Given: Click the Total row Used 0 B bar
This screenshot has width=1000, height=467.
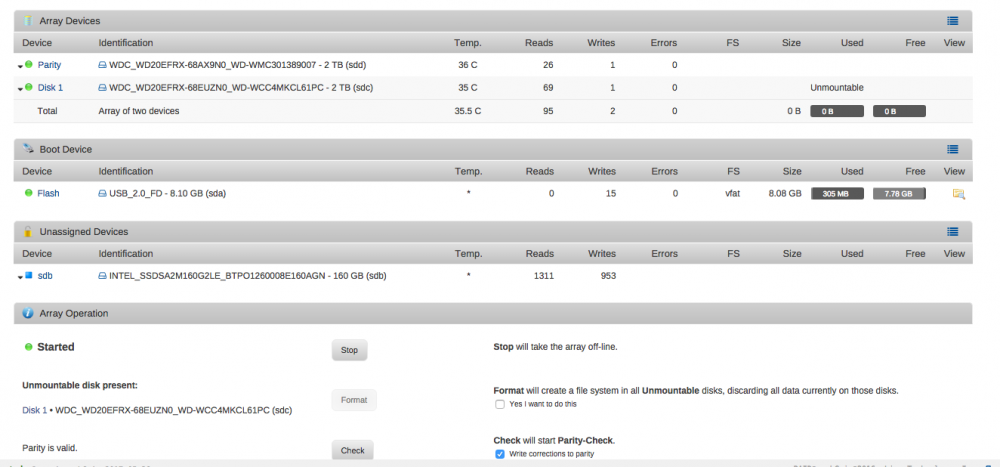Looking at the screenshot, I should tap(837, 111).
